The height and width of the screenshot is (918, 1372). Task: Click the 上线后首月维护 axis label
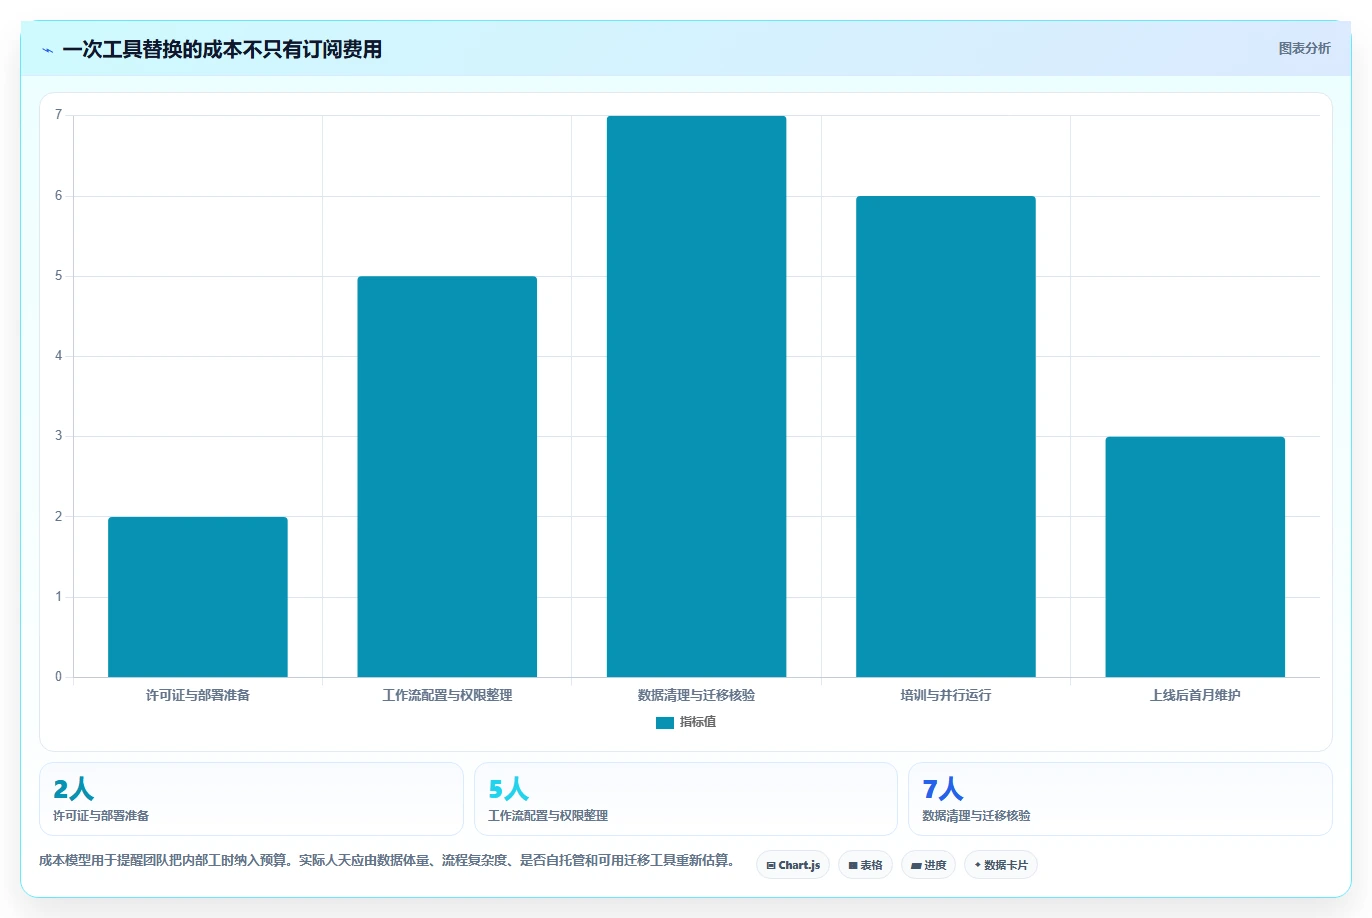[1195, 695]
